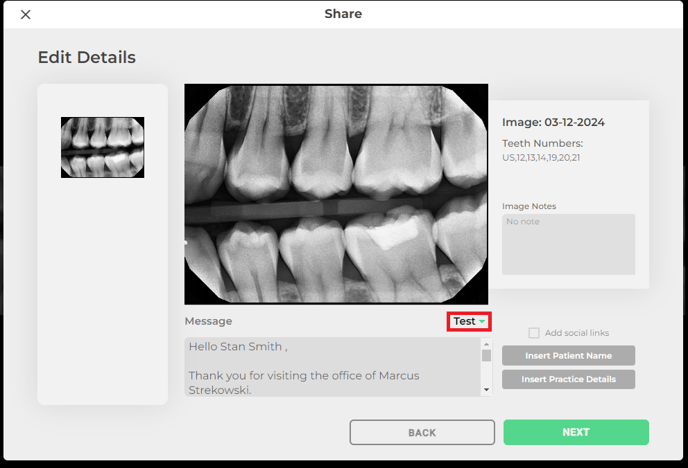
Task: Click the Image Notes label
Action: pyautogui.click(x=529, y=206)
